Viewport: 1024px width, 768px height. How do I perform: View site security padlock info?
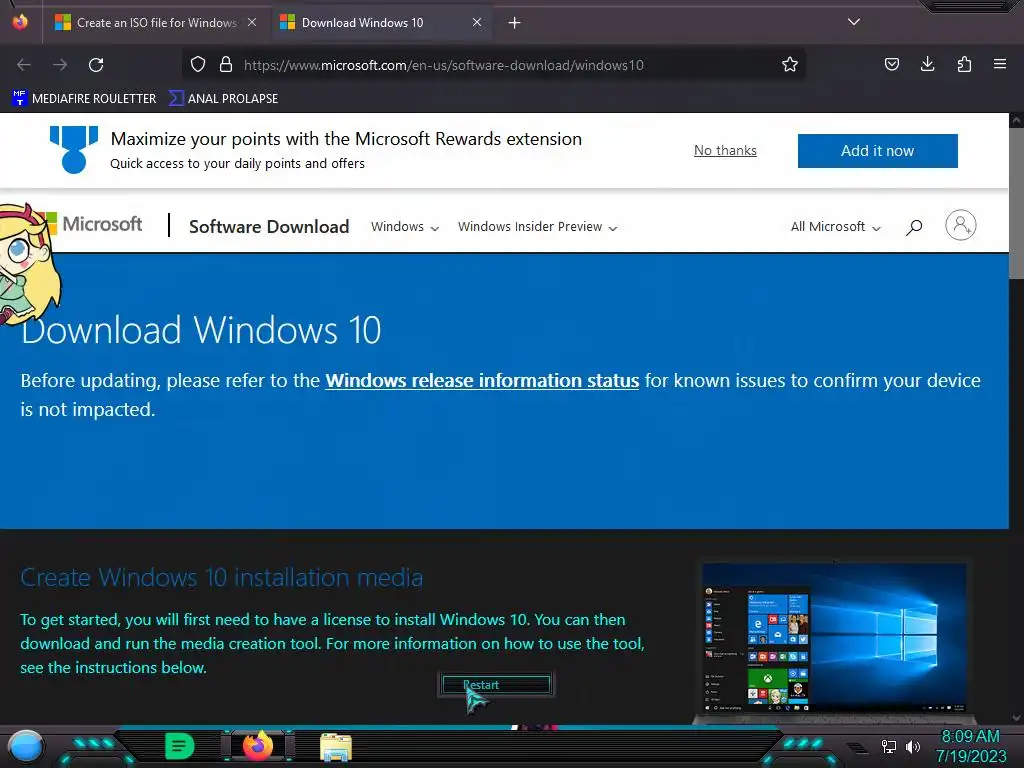click(226, 64)
